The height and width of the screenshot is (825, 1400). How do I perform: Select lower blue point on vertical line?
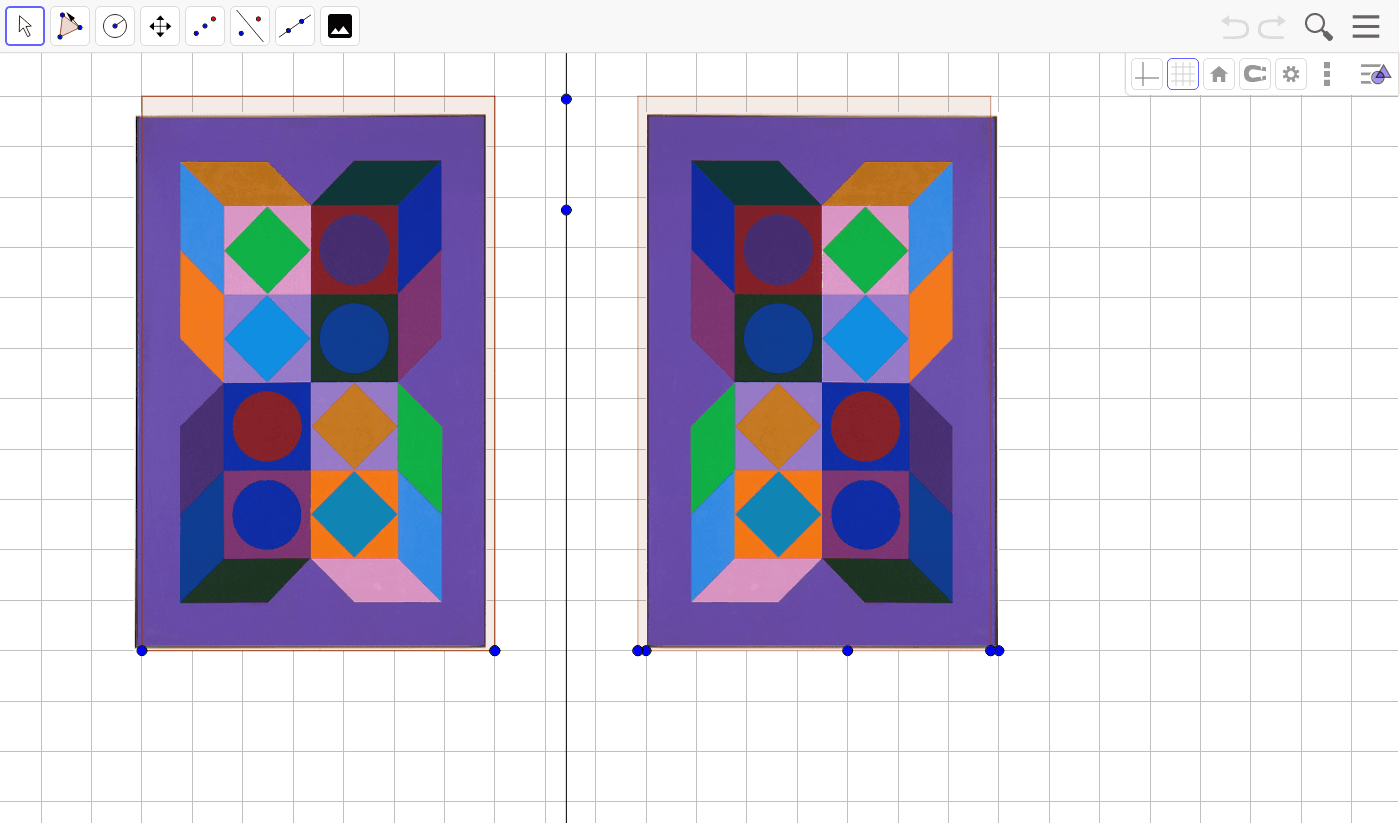click(x=566, y=210)
